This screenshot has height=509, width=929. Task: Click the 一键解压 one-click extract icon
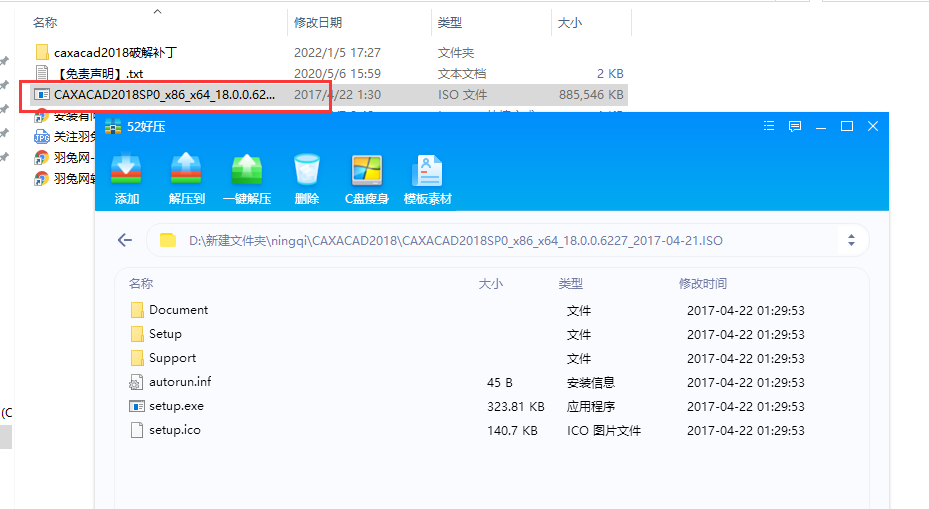point(246,169)
